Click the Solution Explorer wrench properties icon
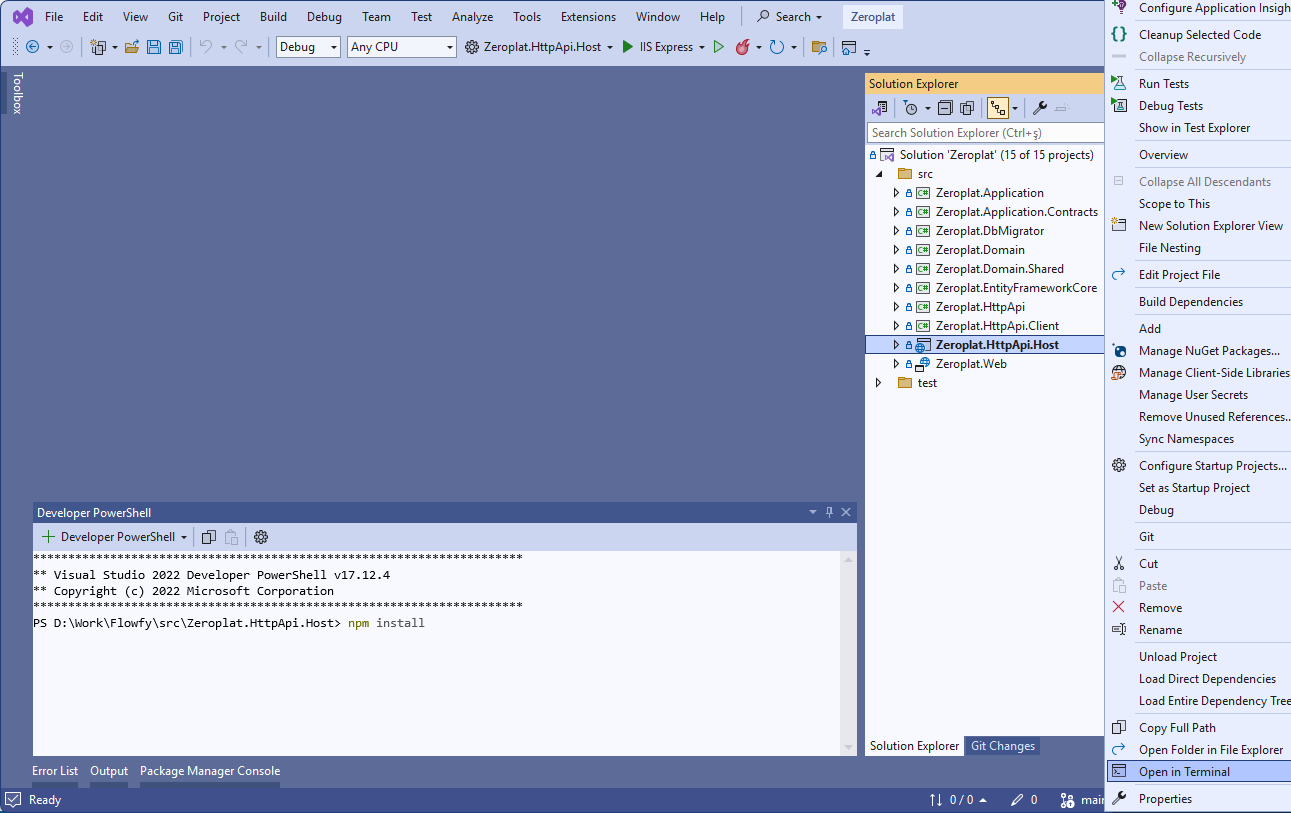Viewport: 1291px width, 813px height. [1040, 108]
